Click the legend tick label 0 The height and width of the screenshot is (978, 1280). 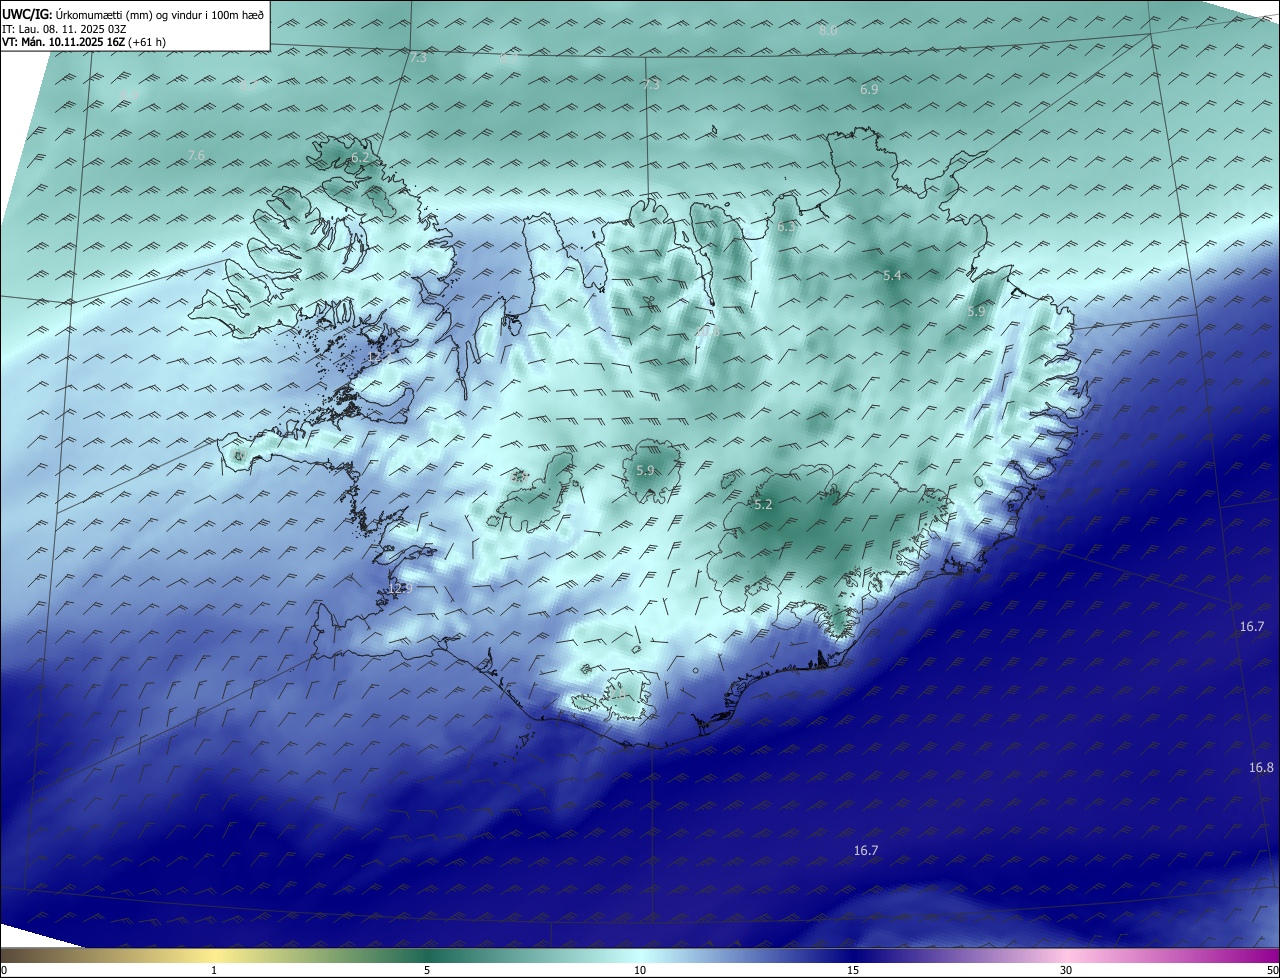[x=4, y=970]
